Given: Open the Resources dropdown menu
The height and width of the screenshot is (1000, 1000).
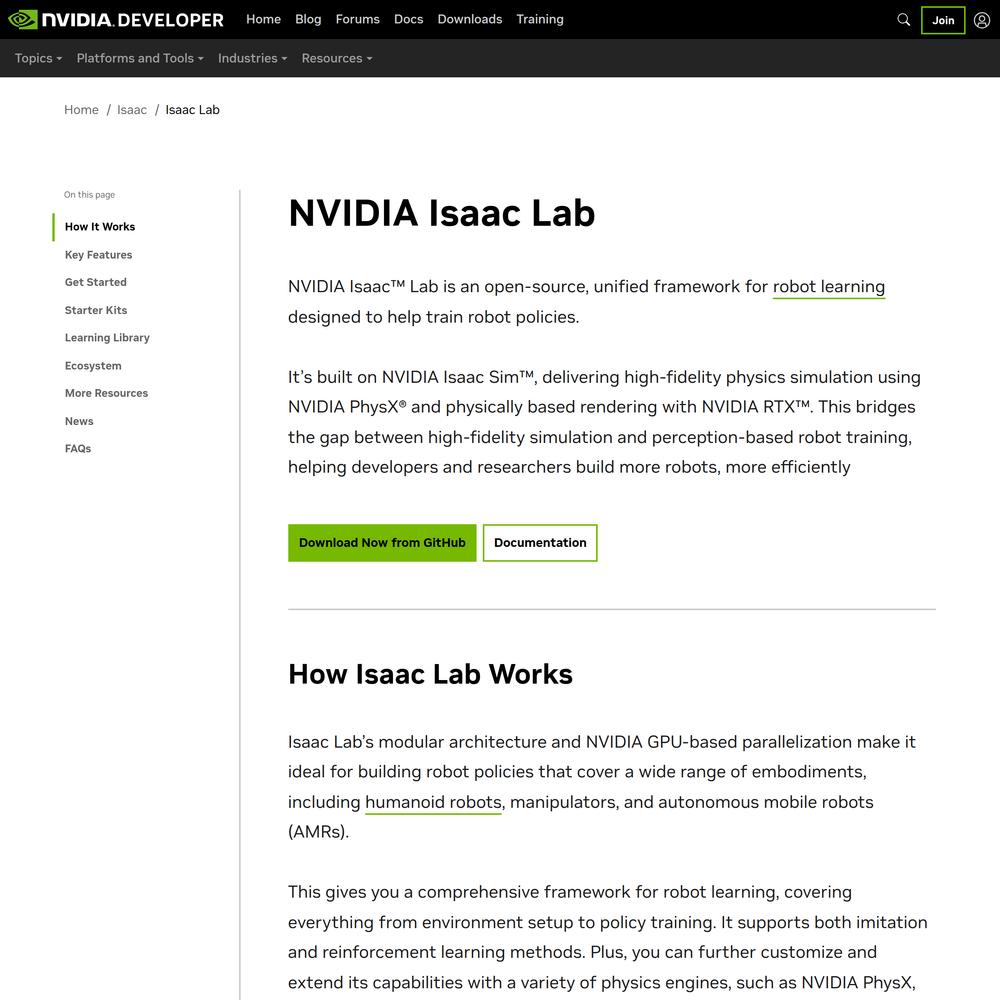Looking at the screenshot, I should 337,58.
